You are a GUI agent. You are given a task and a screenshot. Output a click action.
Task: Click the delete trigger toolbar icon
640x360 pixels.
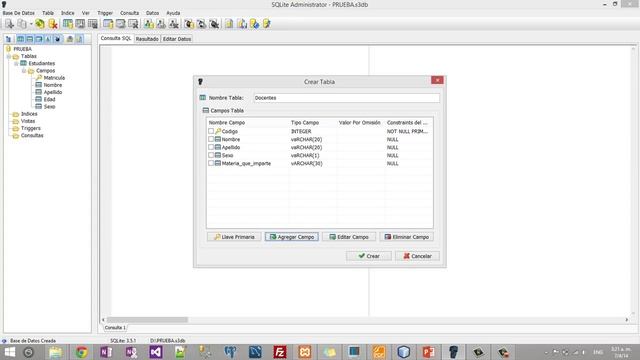[214, 24]
